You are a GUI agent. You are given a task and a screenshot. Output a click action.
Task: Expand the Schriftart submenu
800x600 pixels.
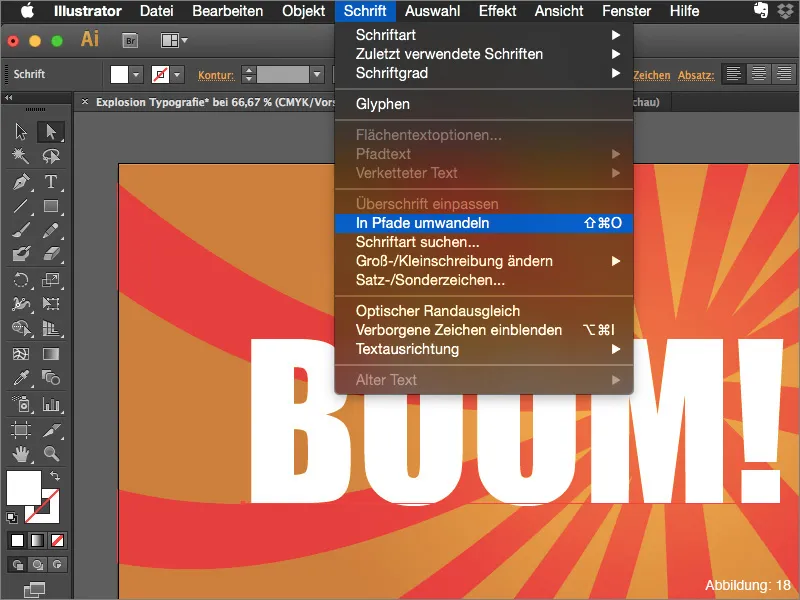tap(484, 35)
